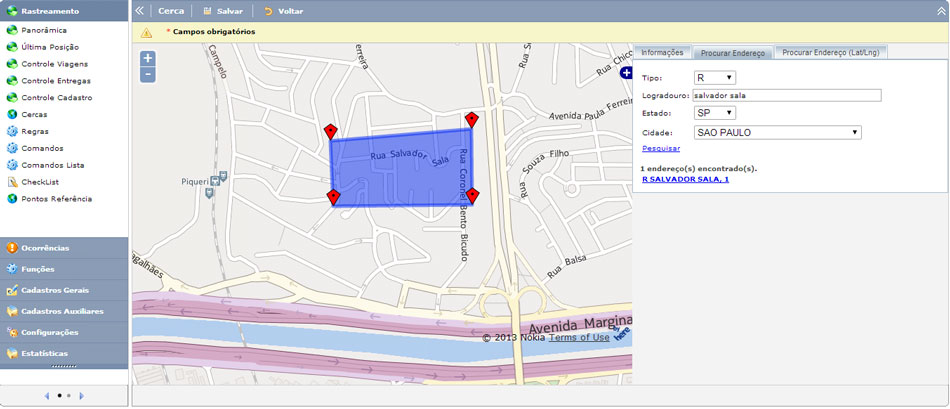Select CheckList in the sidebar
950x409 pixels.
[x=40, y=182]
